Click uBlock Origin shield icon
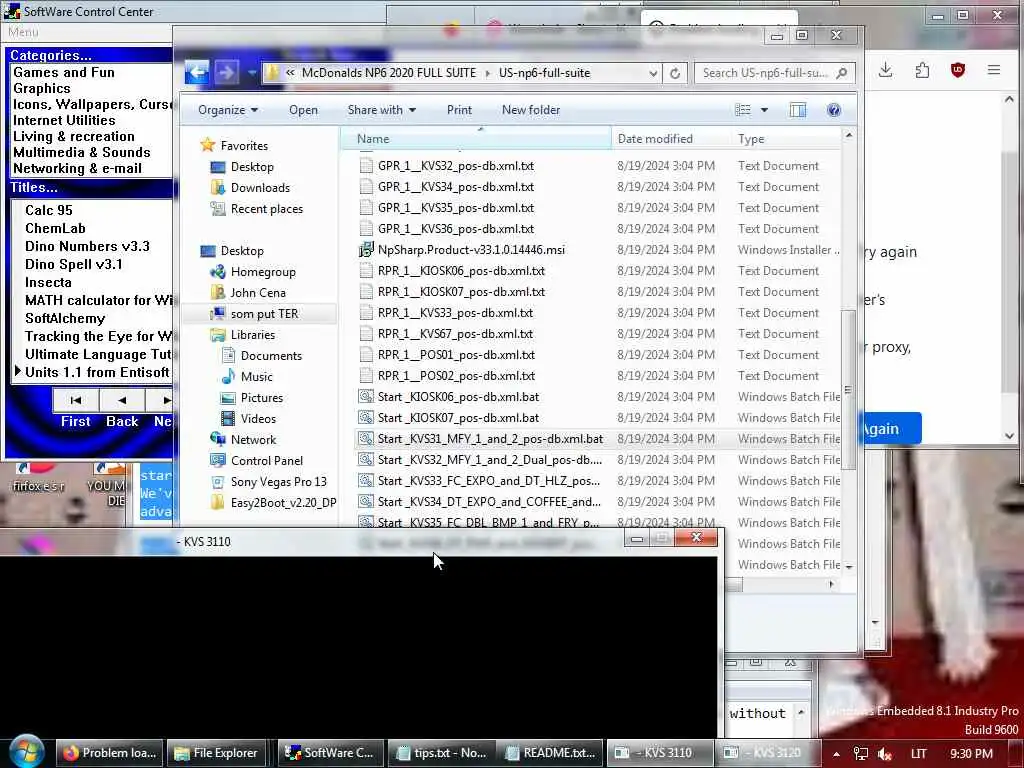The height and width of the screenshot is (768, 1024). point(957,70)
